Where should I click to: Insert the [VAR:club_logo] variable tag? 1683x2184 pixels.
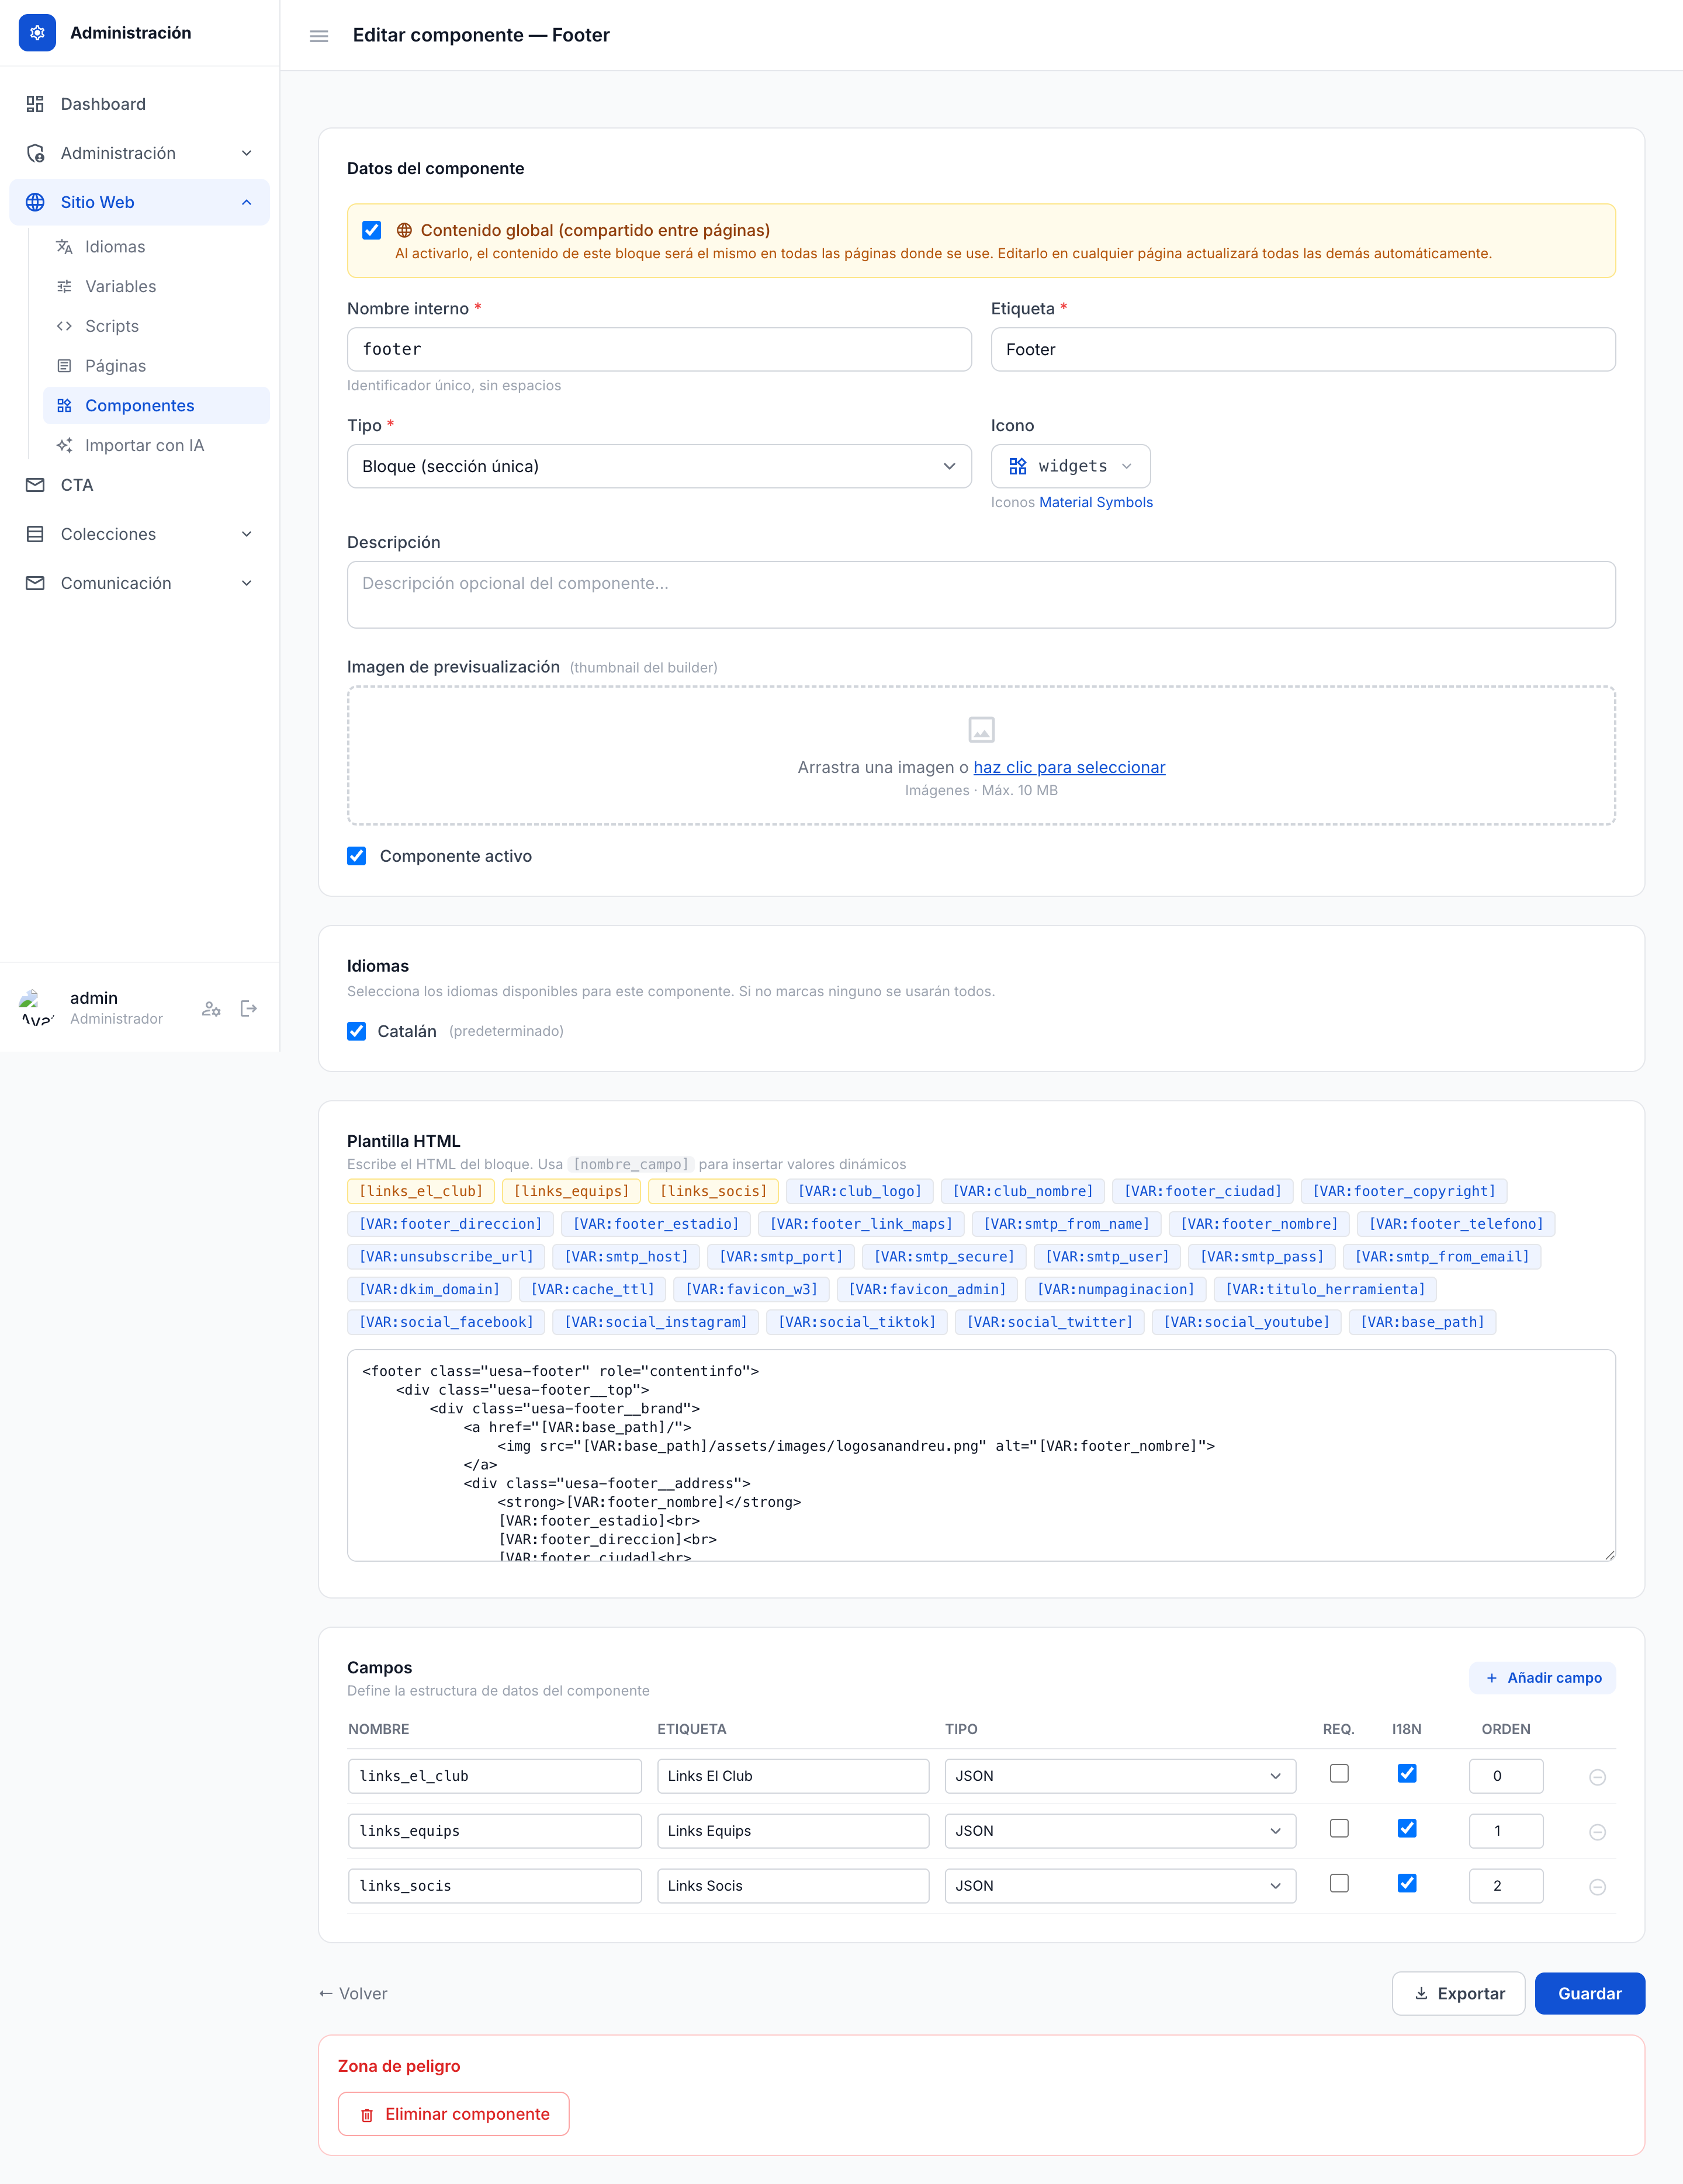tap(859, 1192)
